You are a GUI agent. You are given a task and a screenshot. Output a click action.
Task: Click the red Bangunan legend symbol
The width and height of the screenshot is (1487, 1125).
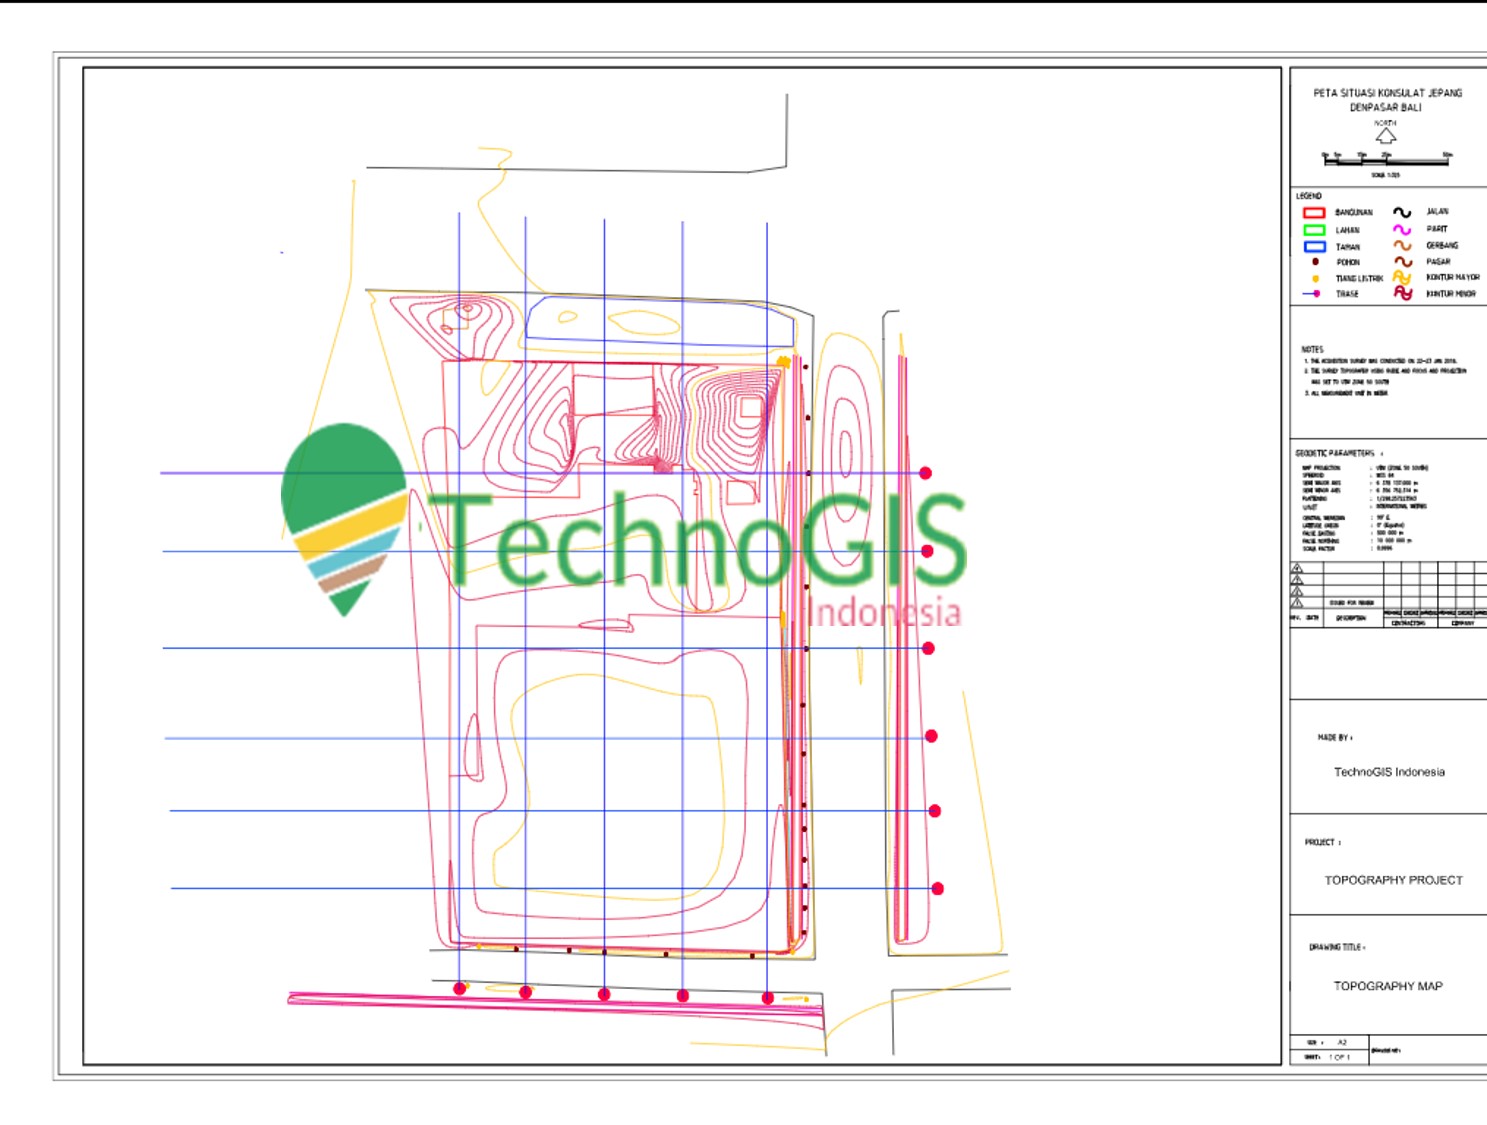[1314, 213]
